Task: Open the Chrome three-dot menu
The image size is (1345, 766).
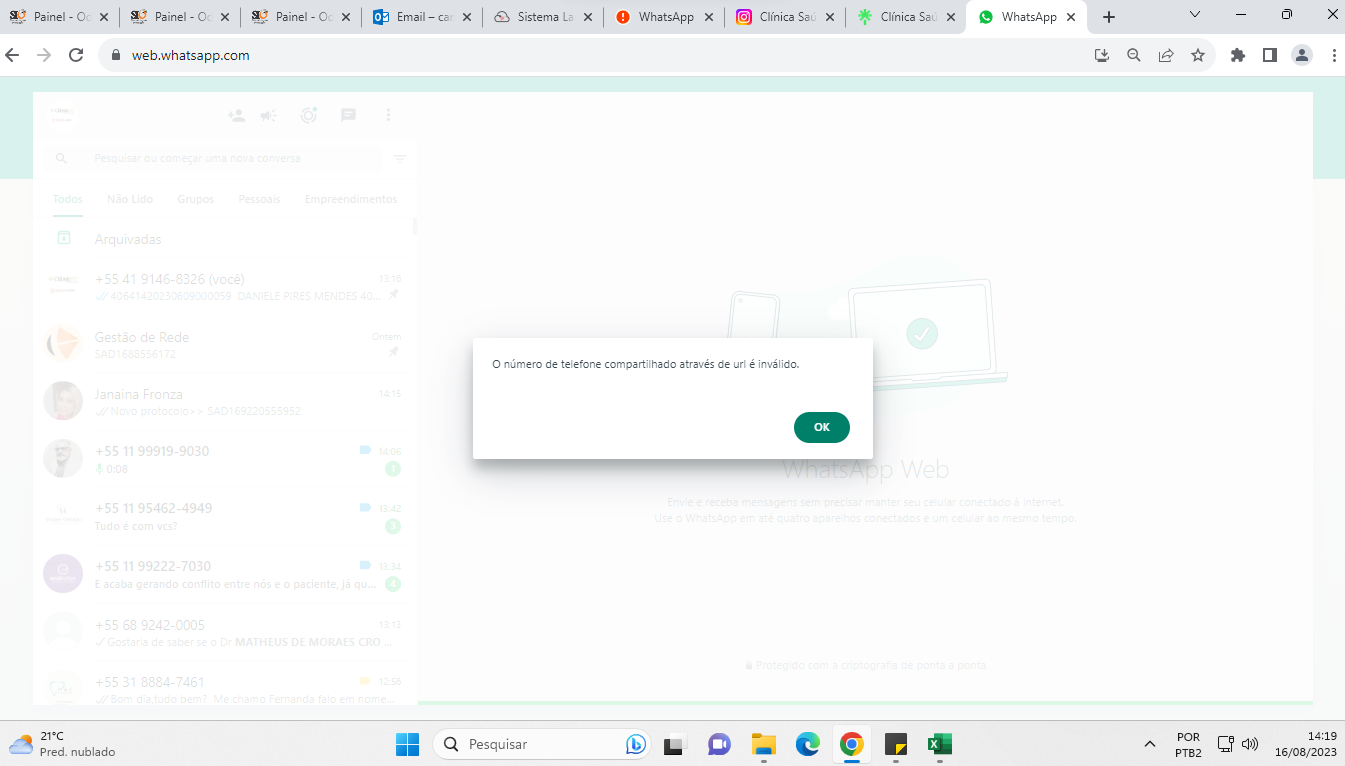Action: coord(1334,56)
